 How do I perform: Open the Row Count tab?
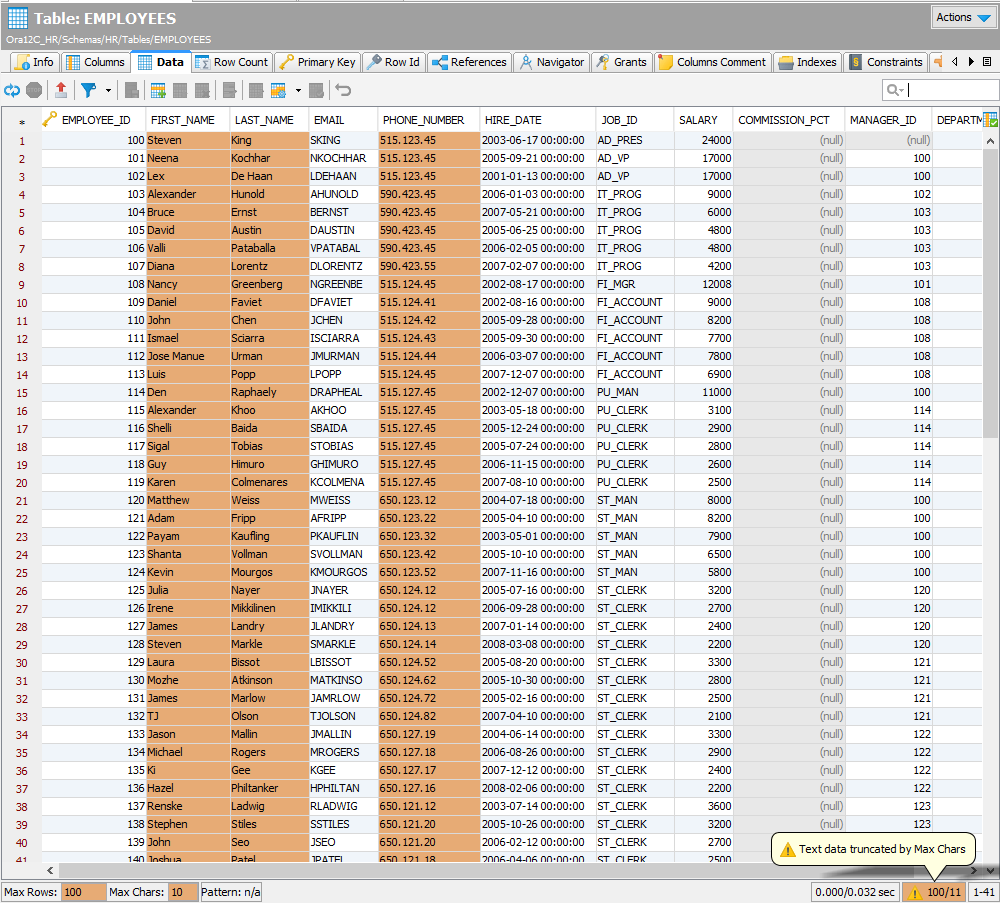[x=232, y=62]
